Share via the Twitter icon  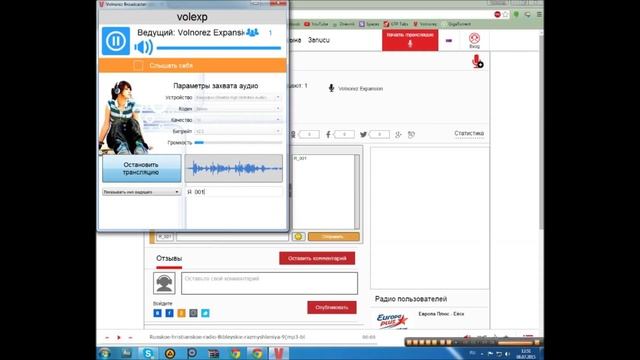pyautogui.click(x=363, y=134)
